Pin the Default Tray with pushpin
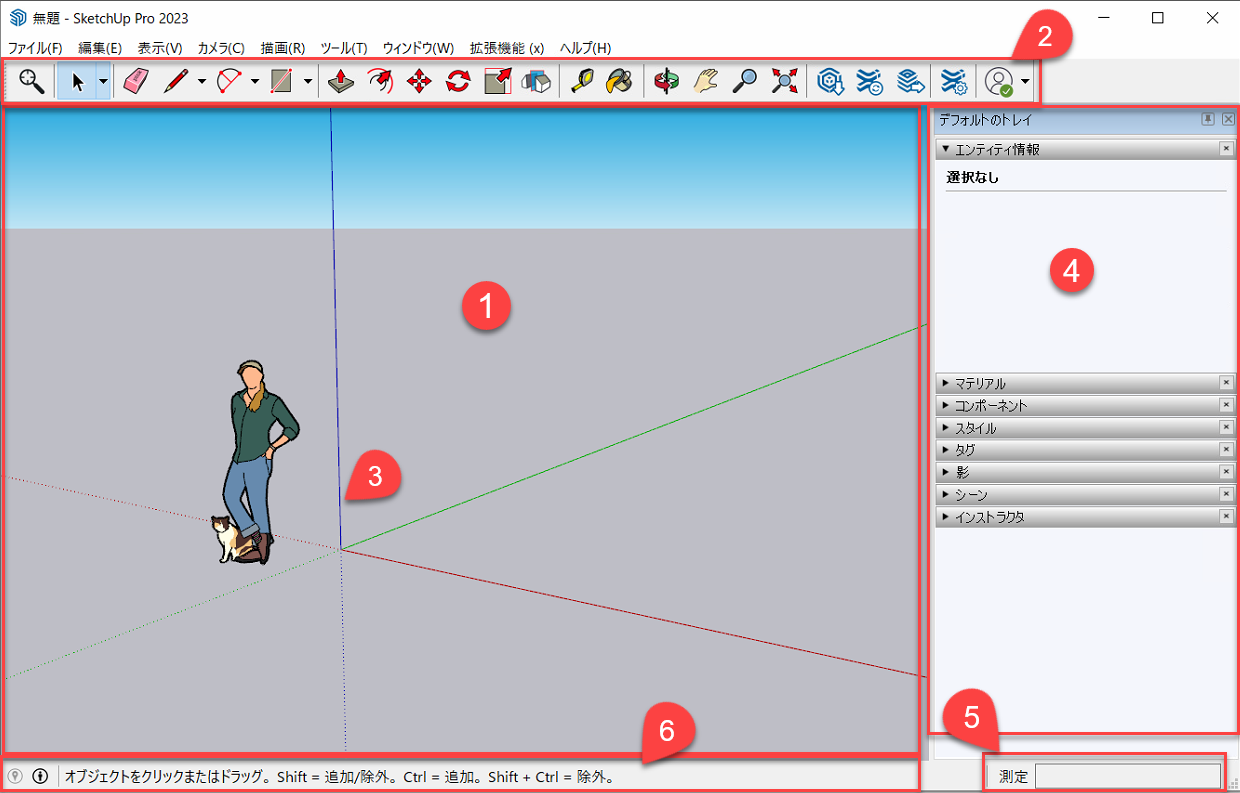 (1208, 119)
